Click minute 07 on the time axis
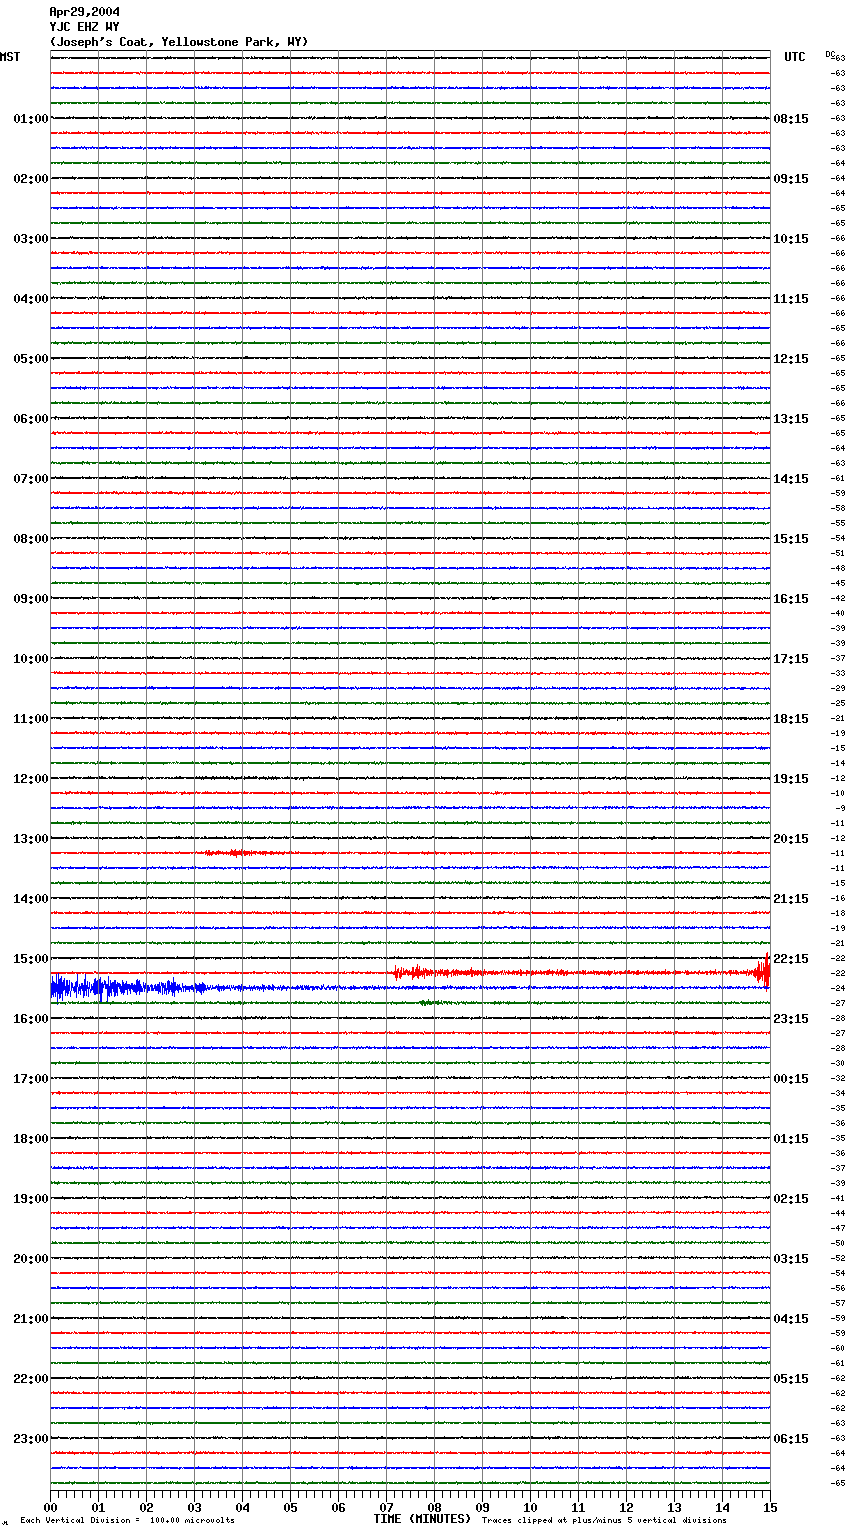 pyautogui.click(x=386, y=1506)
